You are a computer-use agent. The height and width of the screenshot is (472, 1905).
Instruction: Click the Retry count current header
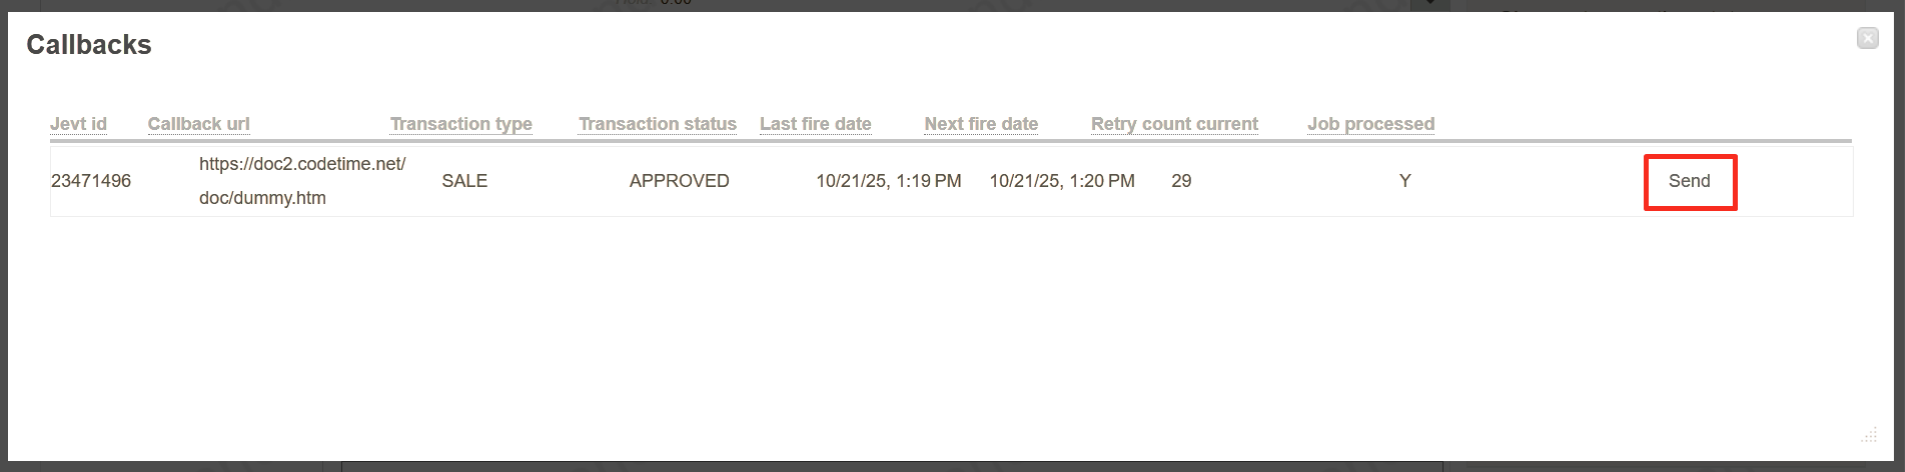pos(1174,124)
